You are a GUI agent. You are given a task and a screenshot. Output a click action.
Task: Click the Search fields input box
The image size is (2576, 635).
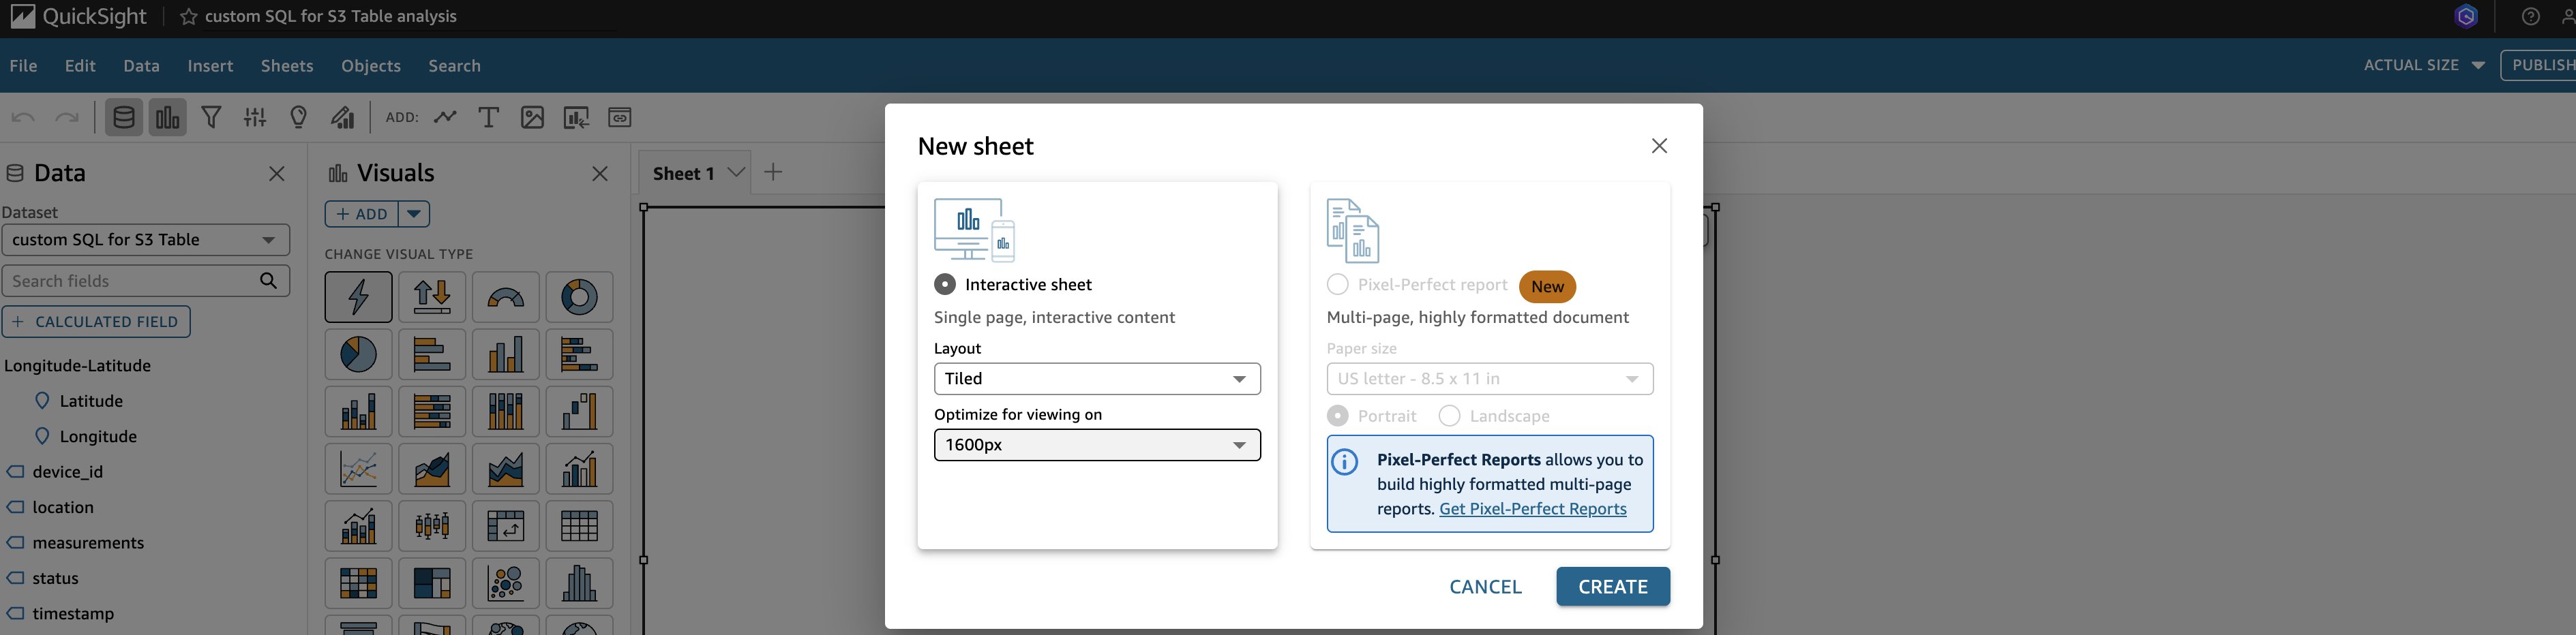point(130,281)
